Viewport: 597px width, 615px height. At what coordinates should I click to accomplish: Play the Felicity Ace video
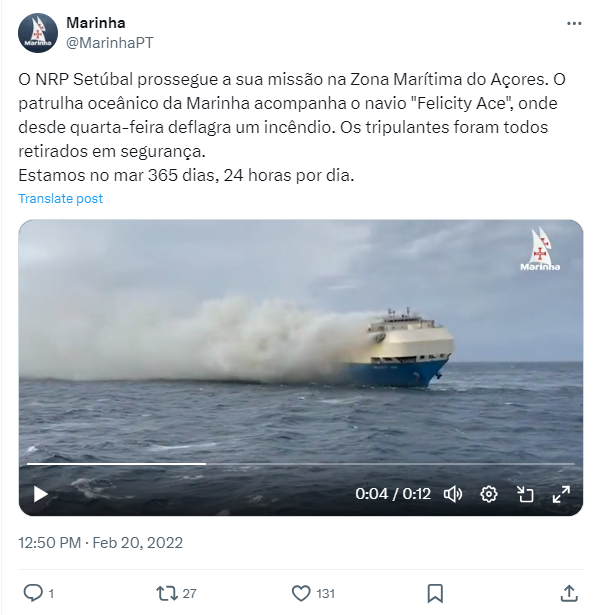40,494
